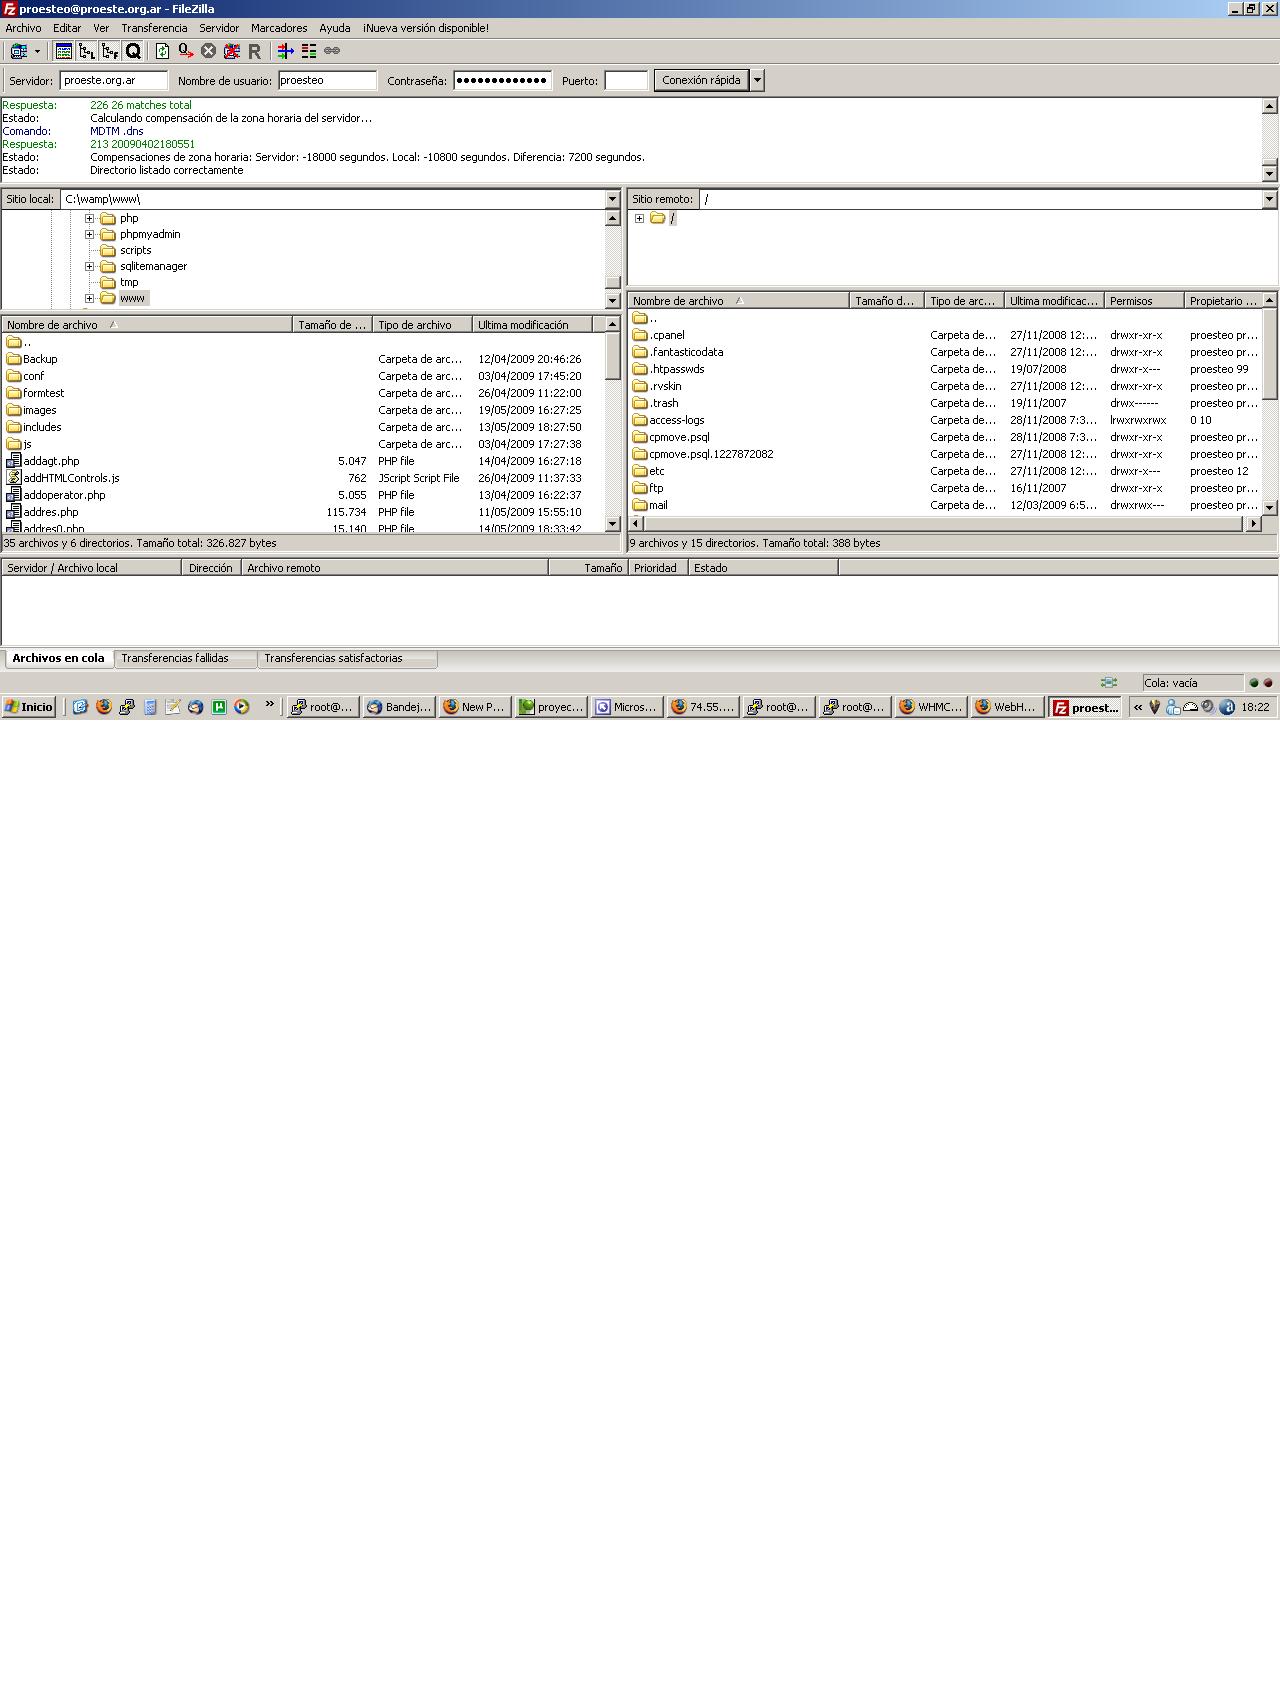Open the Conexión rápida history dropdown arrow
Image resolution: width=1280 pixels, height=1698 pixels.
coord(757,80)
